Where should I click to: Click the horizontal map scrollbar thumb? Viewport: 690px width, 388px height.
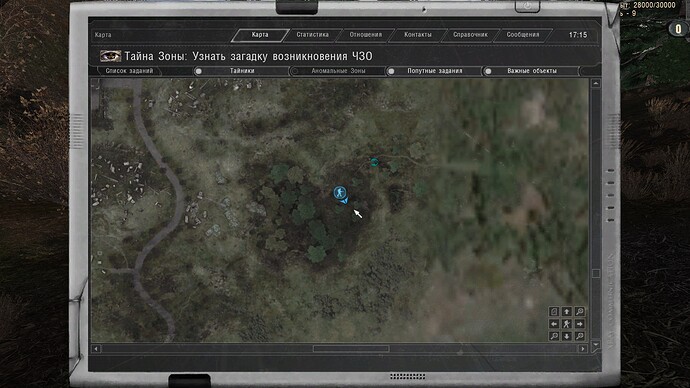351,348
